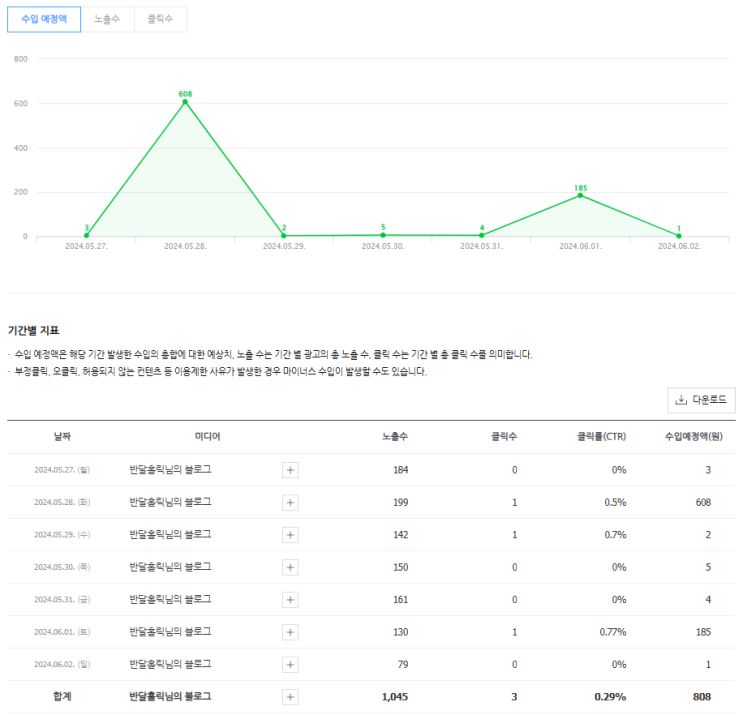Click the CTR value 0.7%

tap(615, 535)
